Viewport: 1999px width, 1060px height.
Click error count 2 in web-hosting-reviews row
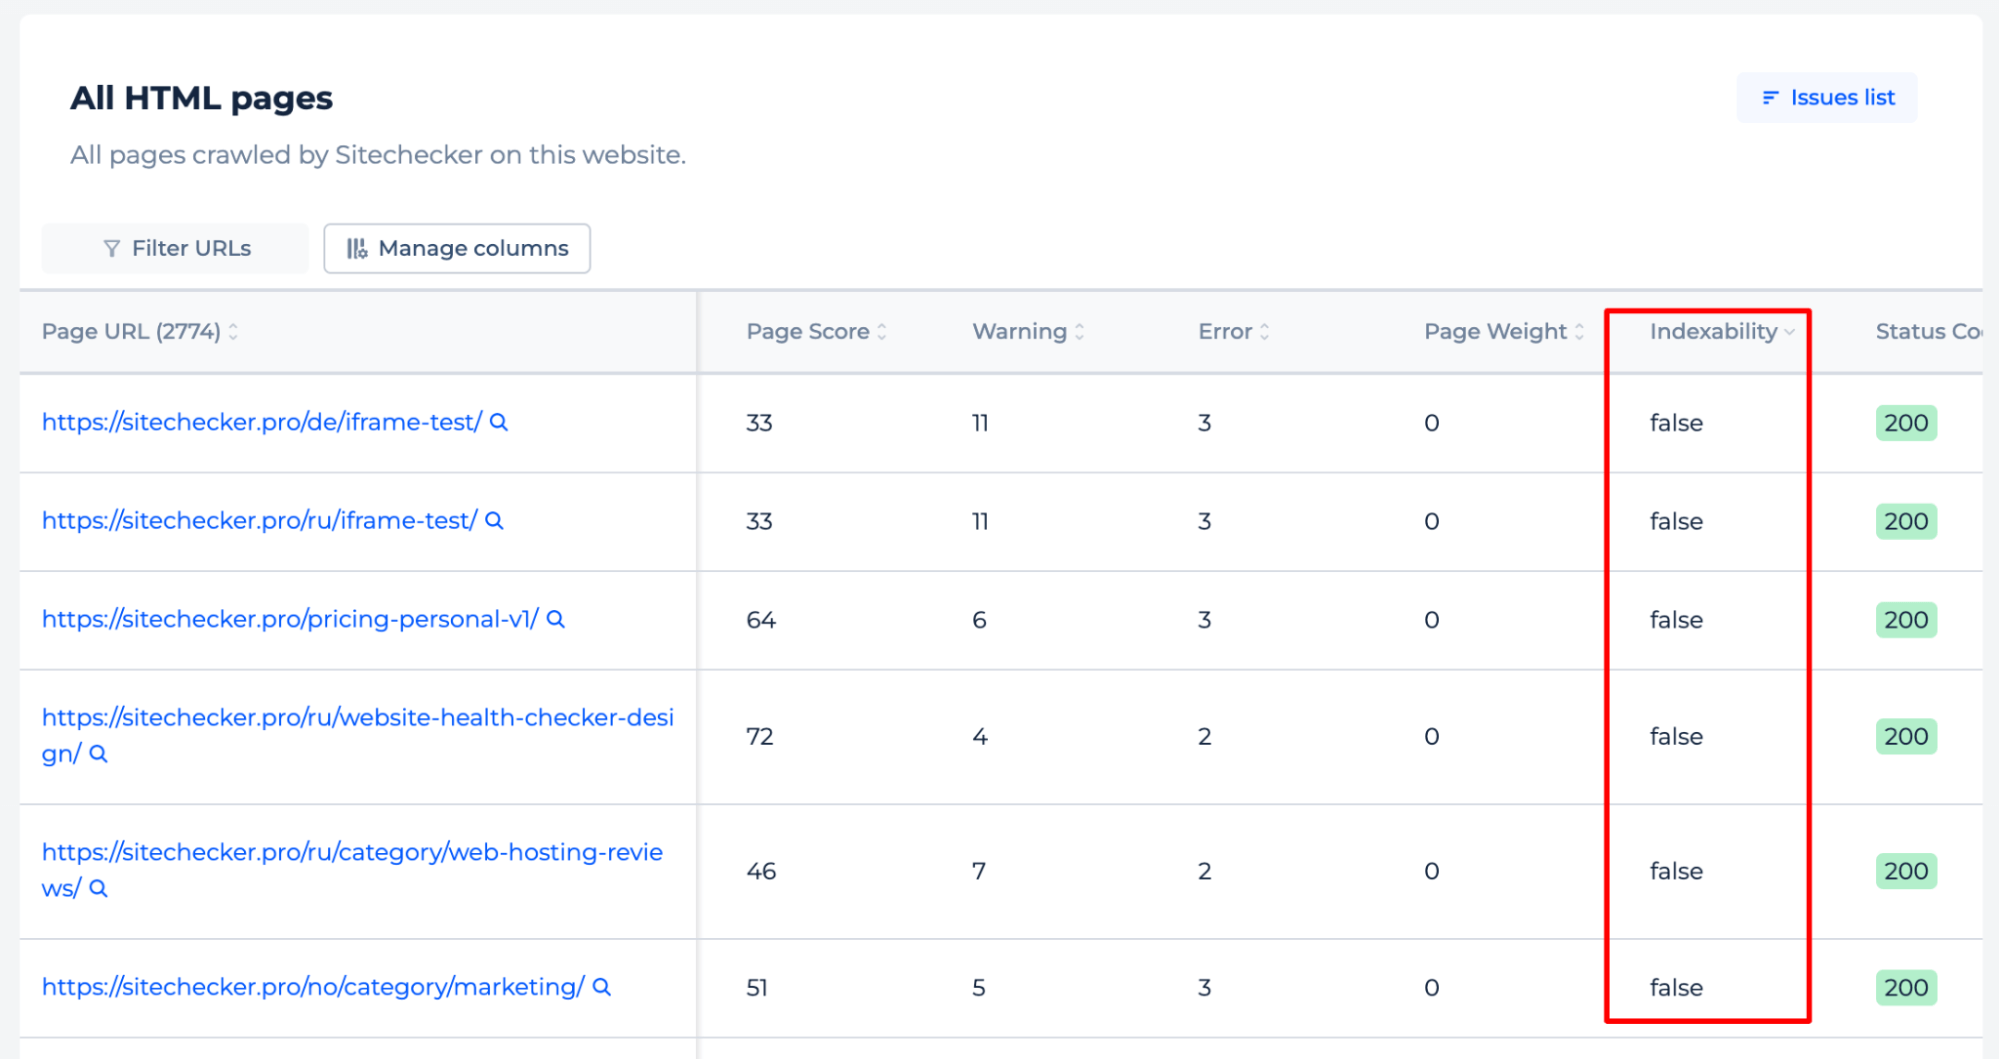tap(1205, 871)
